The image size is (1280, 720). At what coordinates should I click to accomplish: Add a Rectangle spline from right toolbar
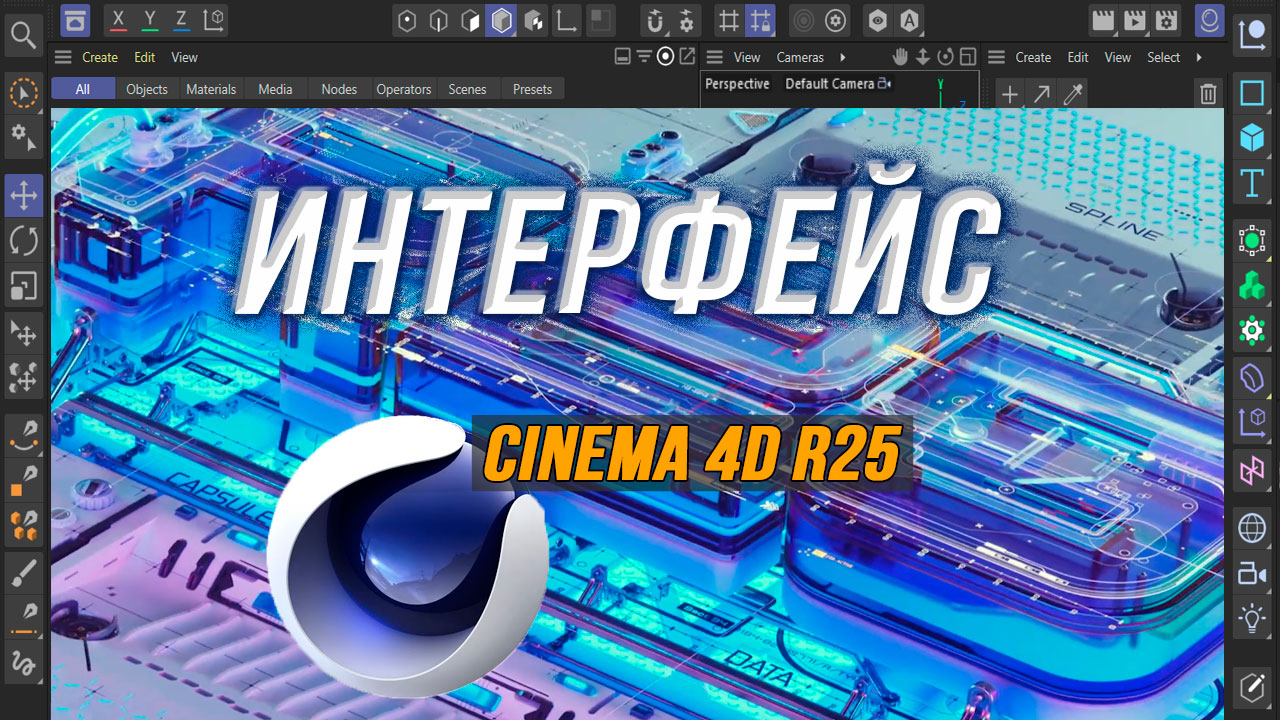click(1252, 94)
